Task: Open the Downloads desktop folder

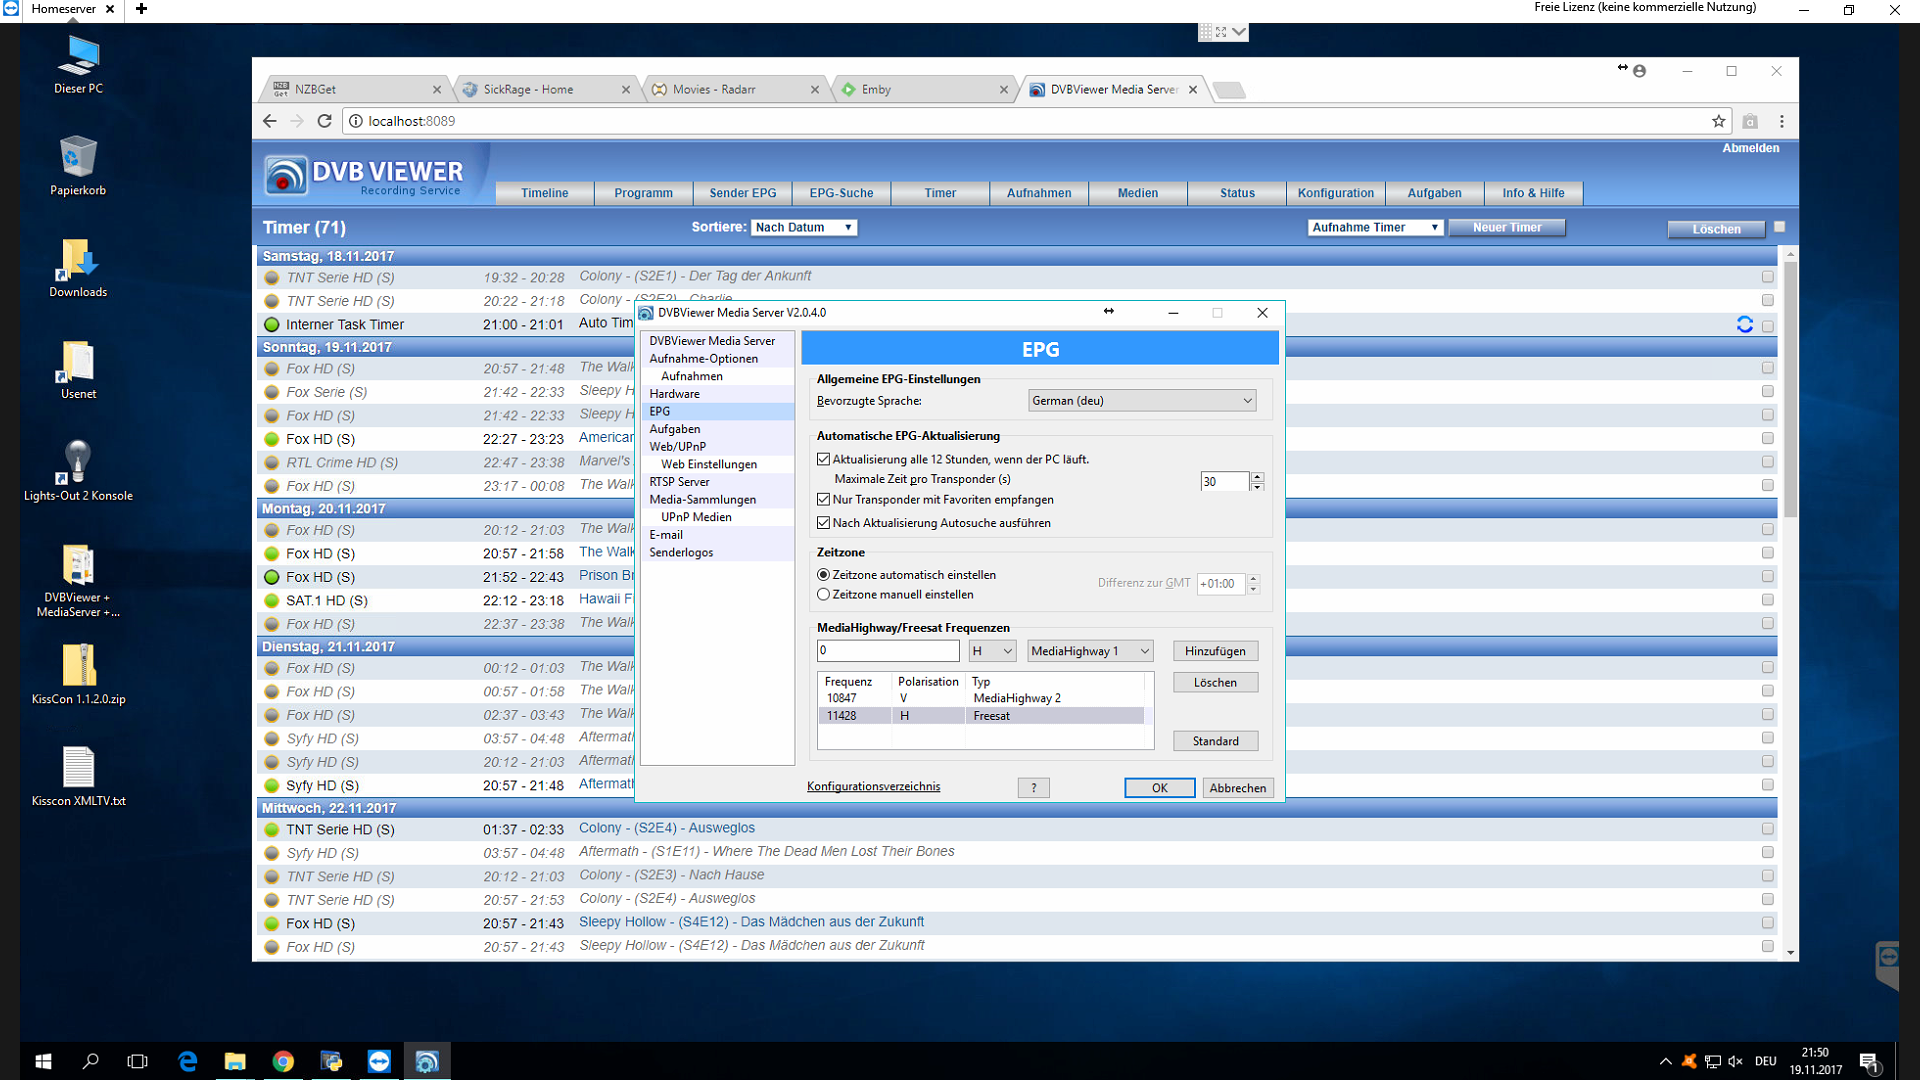Action: click(x=78, y=268)
